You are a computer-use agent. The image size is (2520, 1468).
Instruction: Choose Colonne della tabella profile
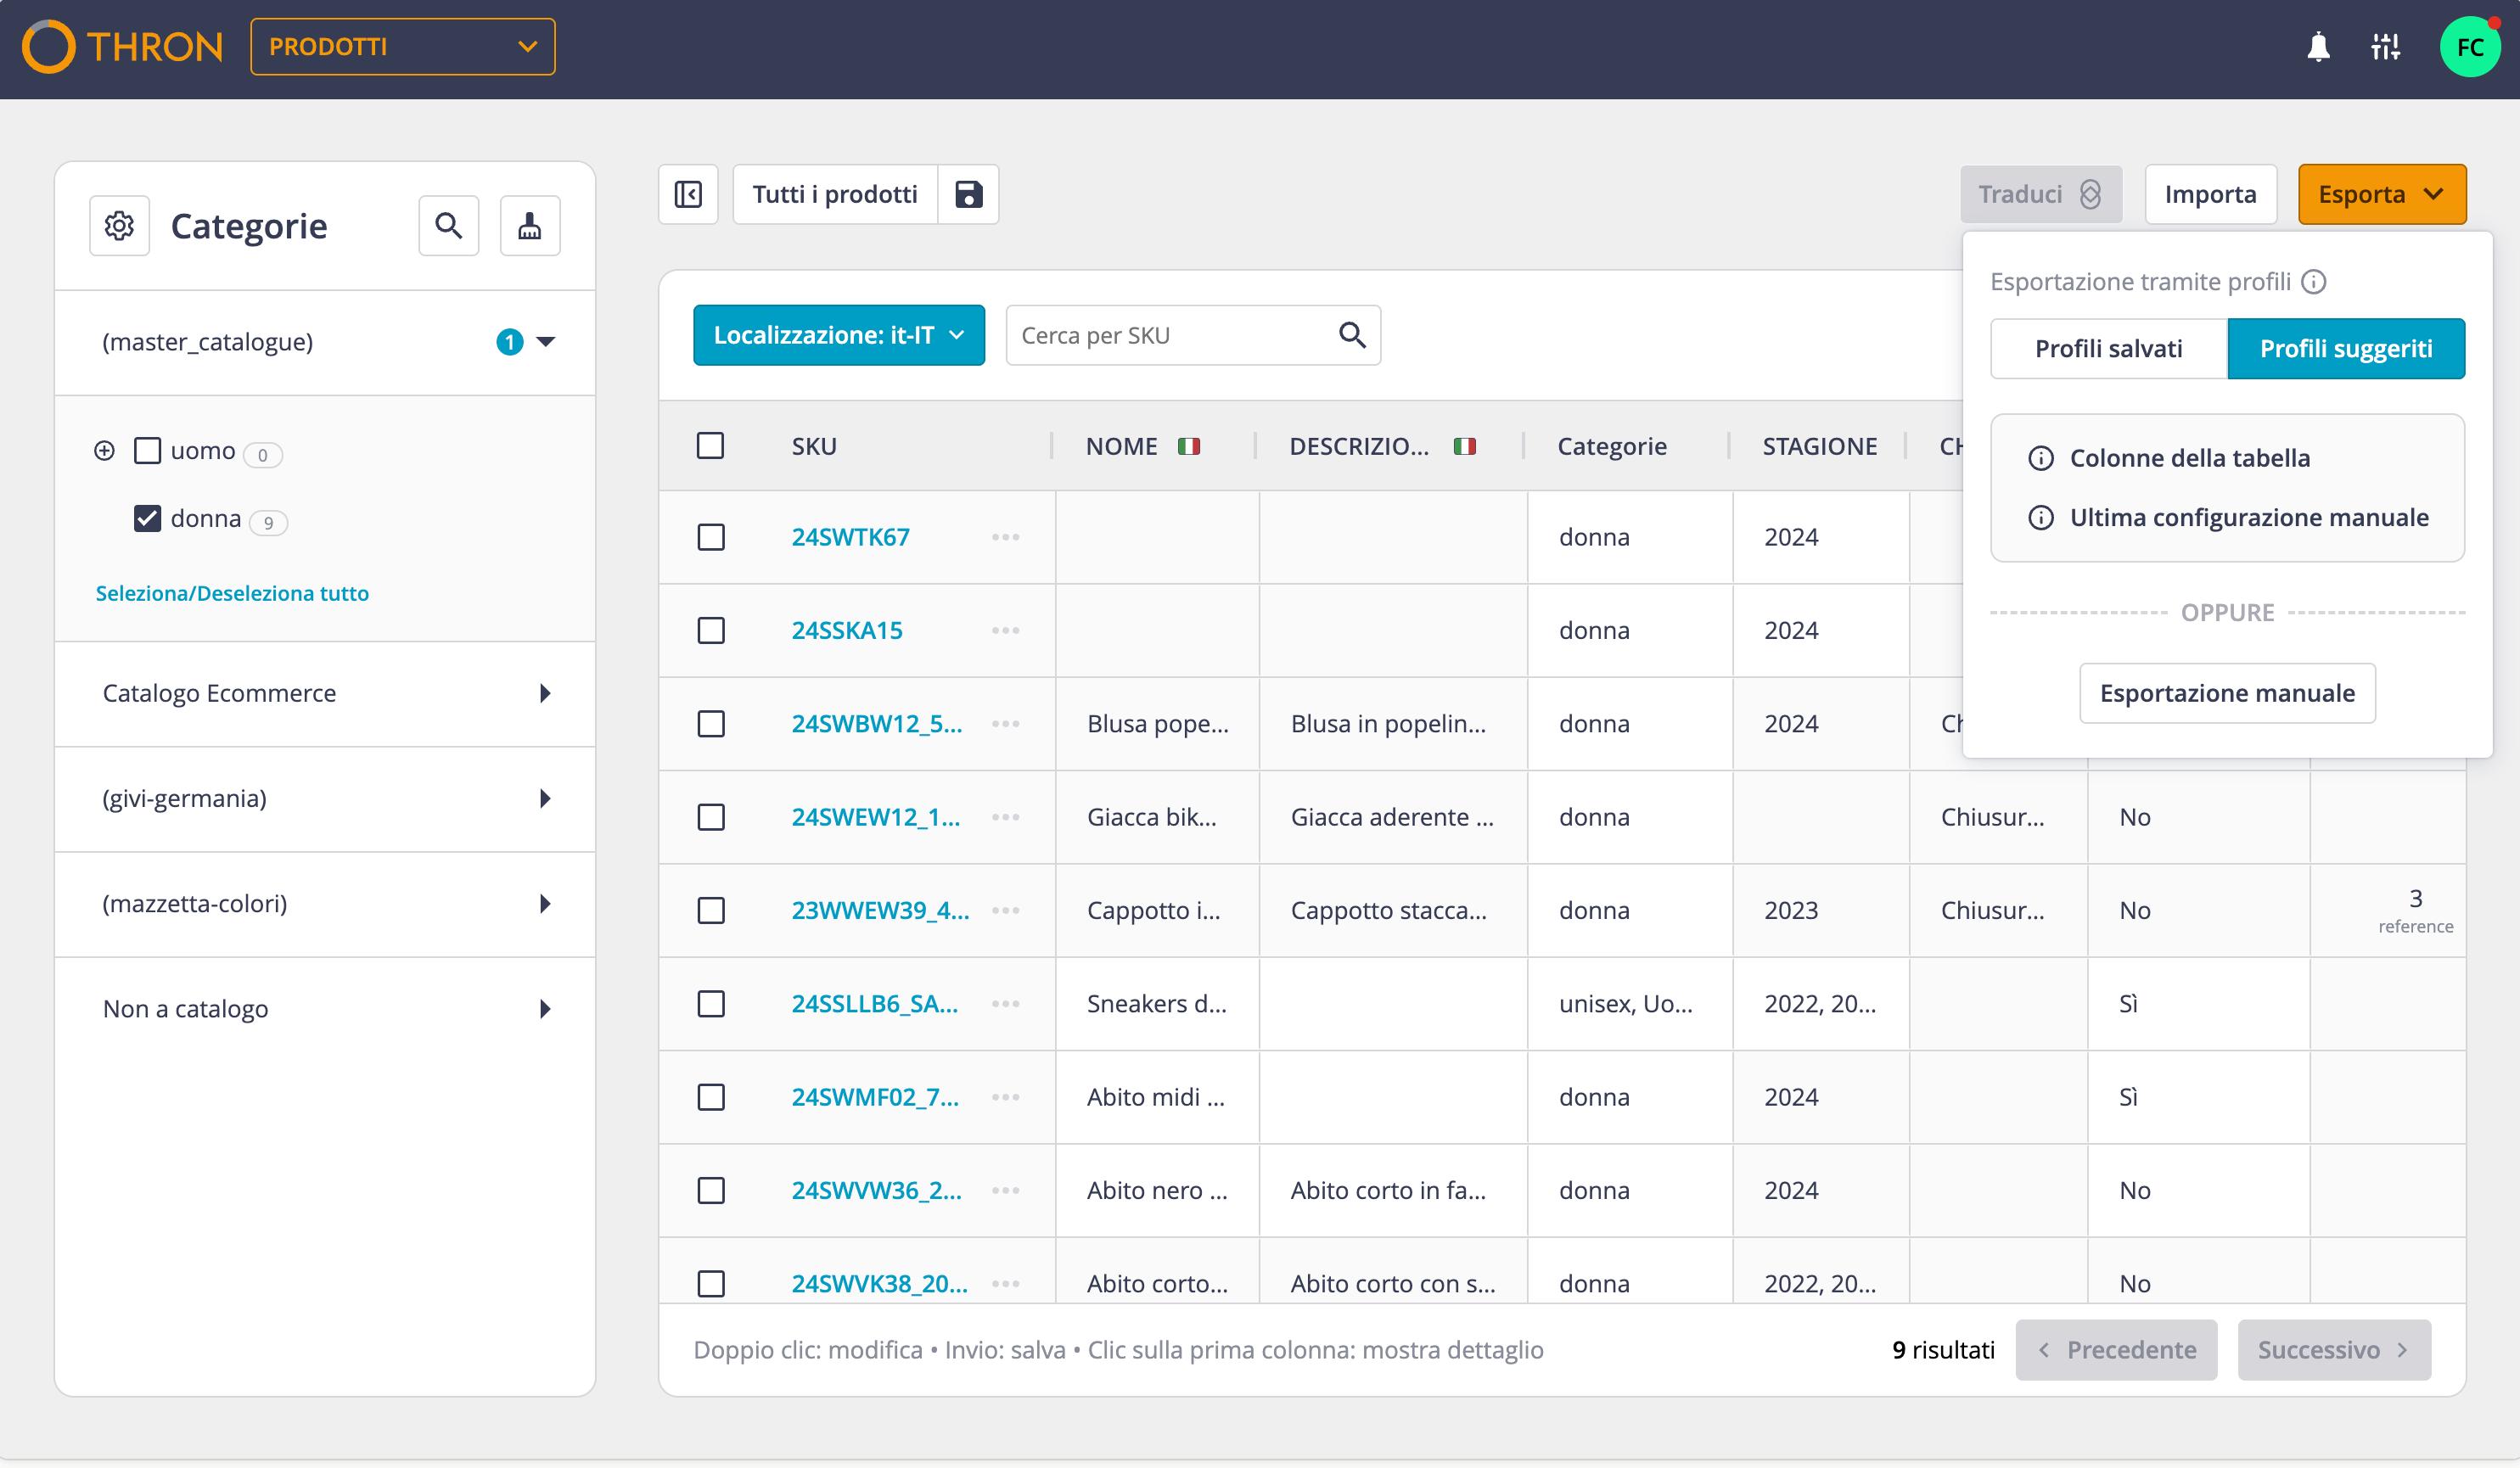[2189, 458]
